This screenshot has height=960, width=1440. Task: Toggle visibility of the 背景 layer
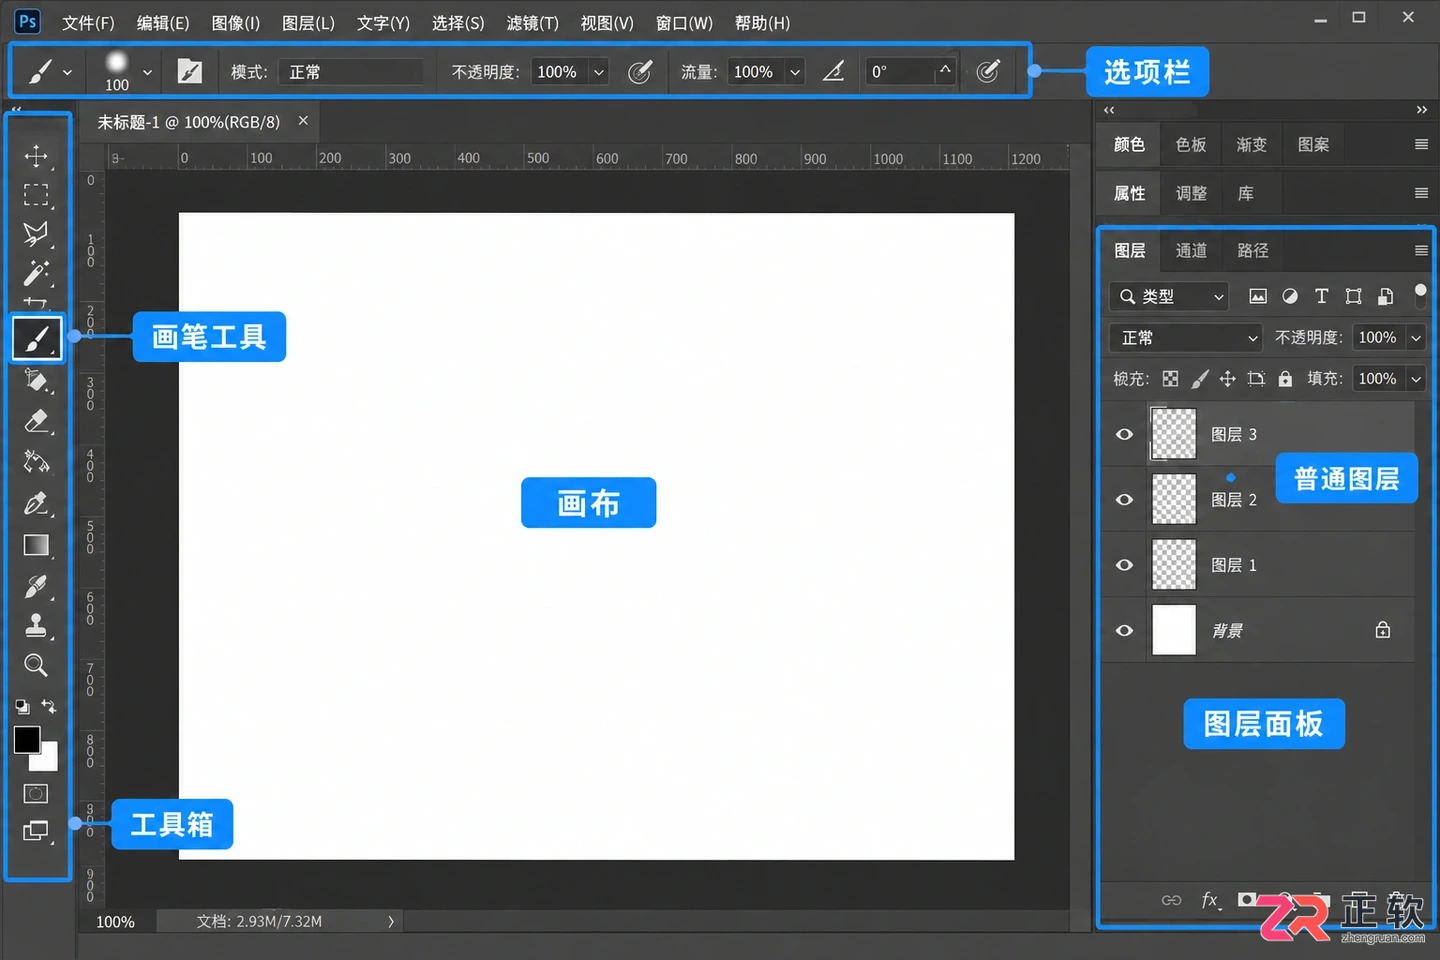(1124, 630)
